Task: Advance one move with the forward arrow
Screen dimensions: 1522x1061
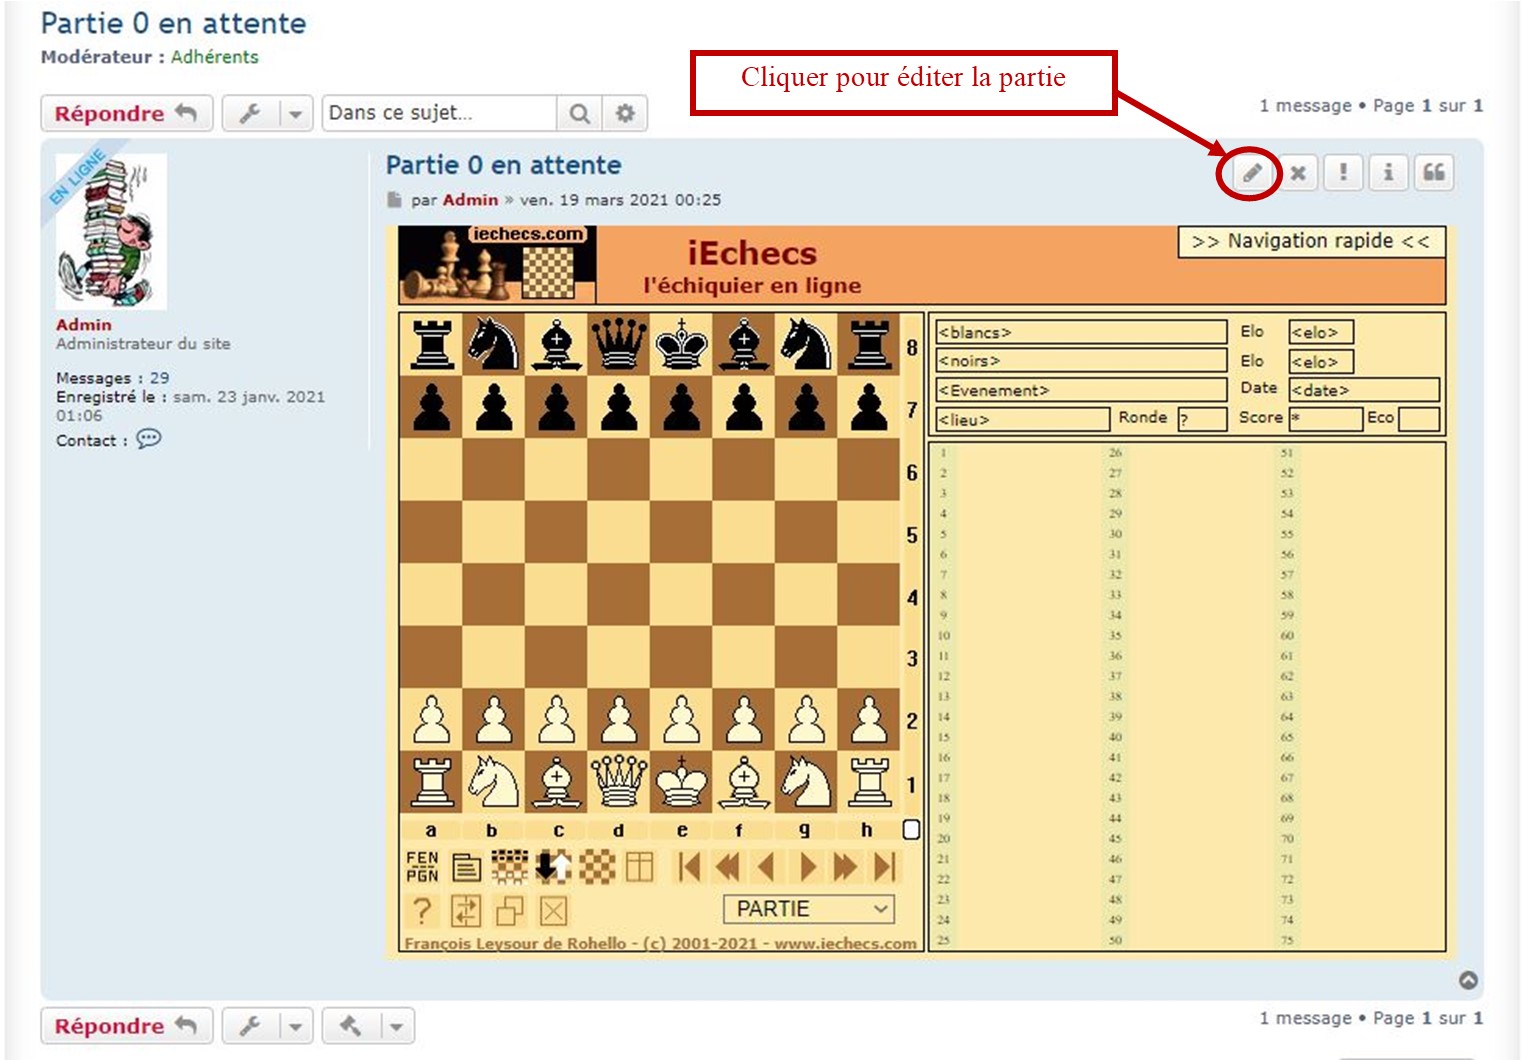Action: point(808,866)
